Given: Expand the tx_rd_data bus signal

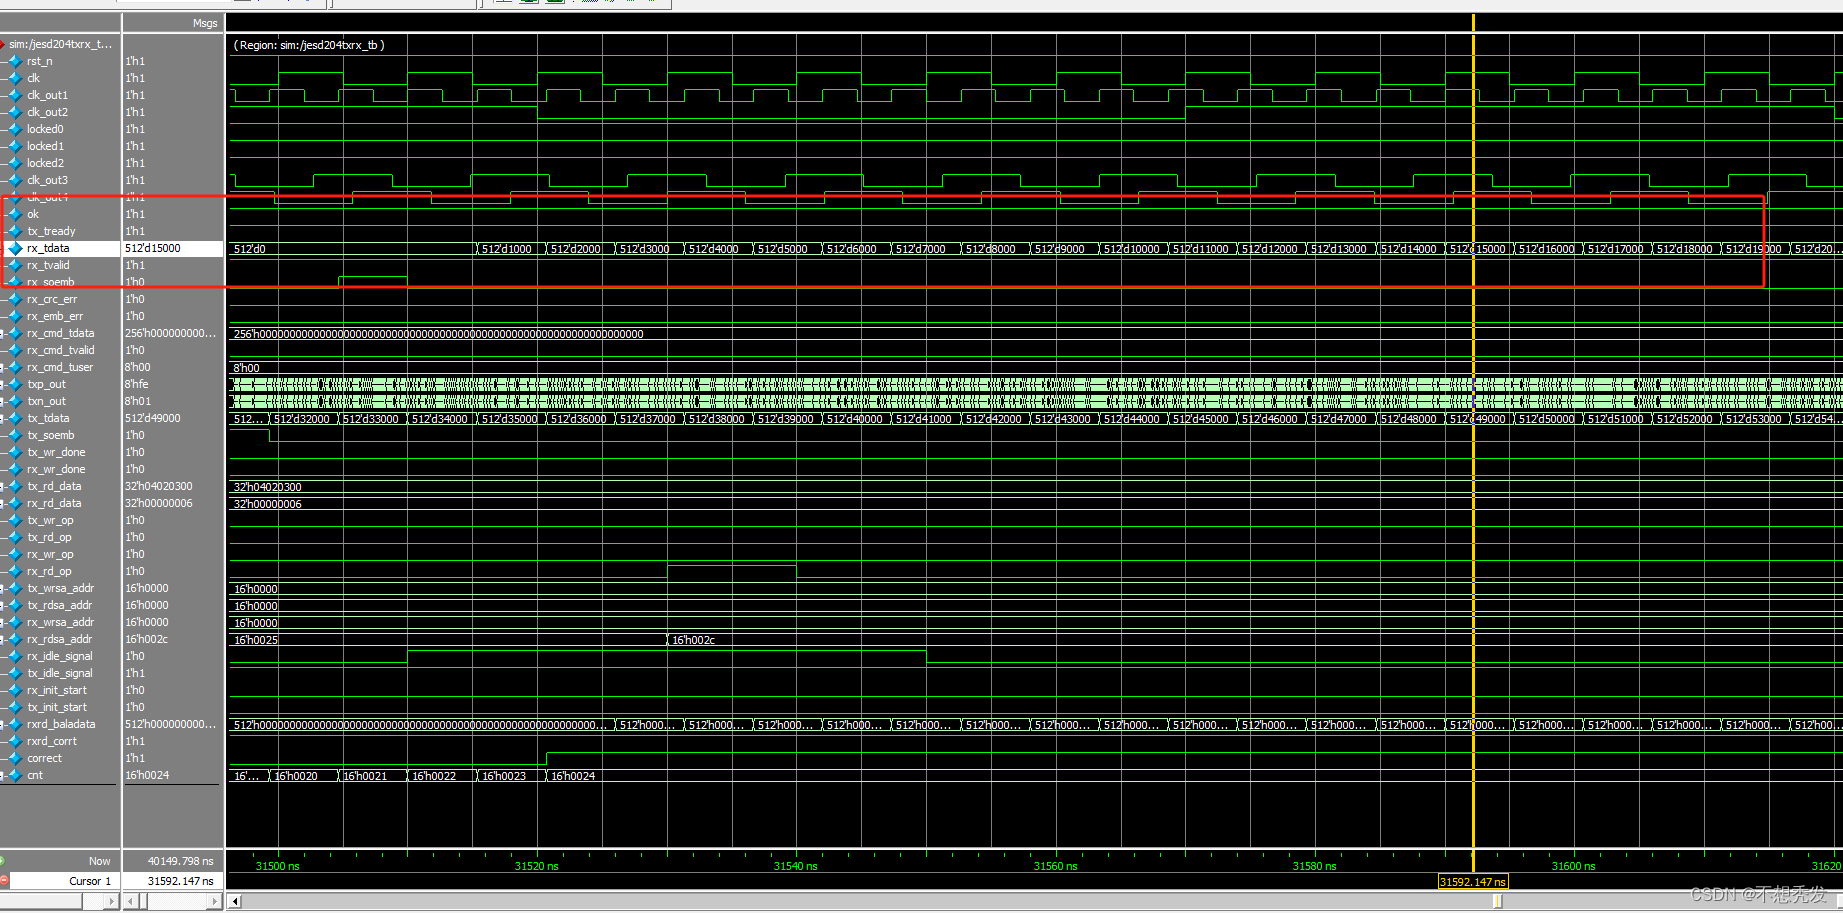Looking at the screenshot, I should point(3,486).
